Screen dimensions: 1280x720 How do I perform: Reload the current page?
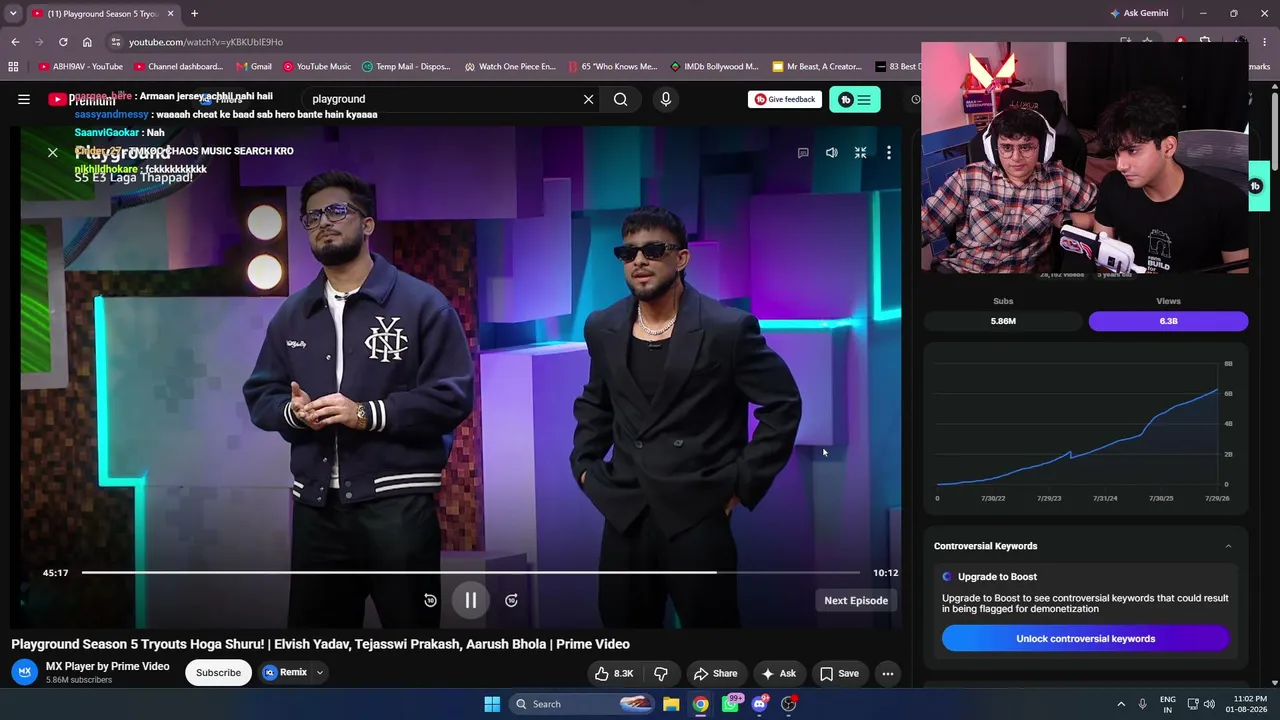coord(63,42)
